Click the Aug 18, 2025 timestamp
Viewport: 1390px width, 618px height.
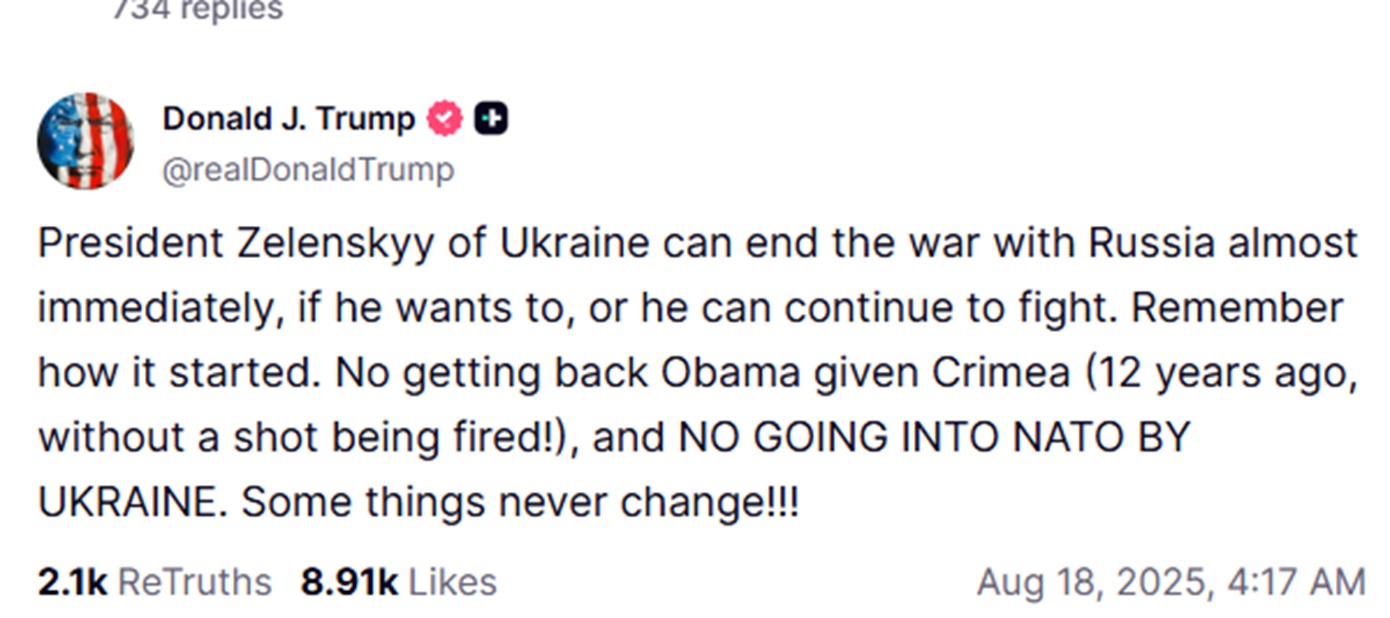1170,582
